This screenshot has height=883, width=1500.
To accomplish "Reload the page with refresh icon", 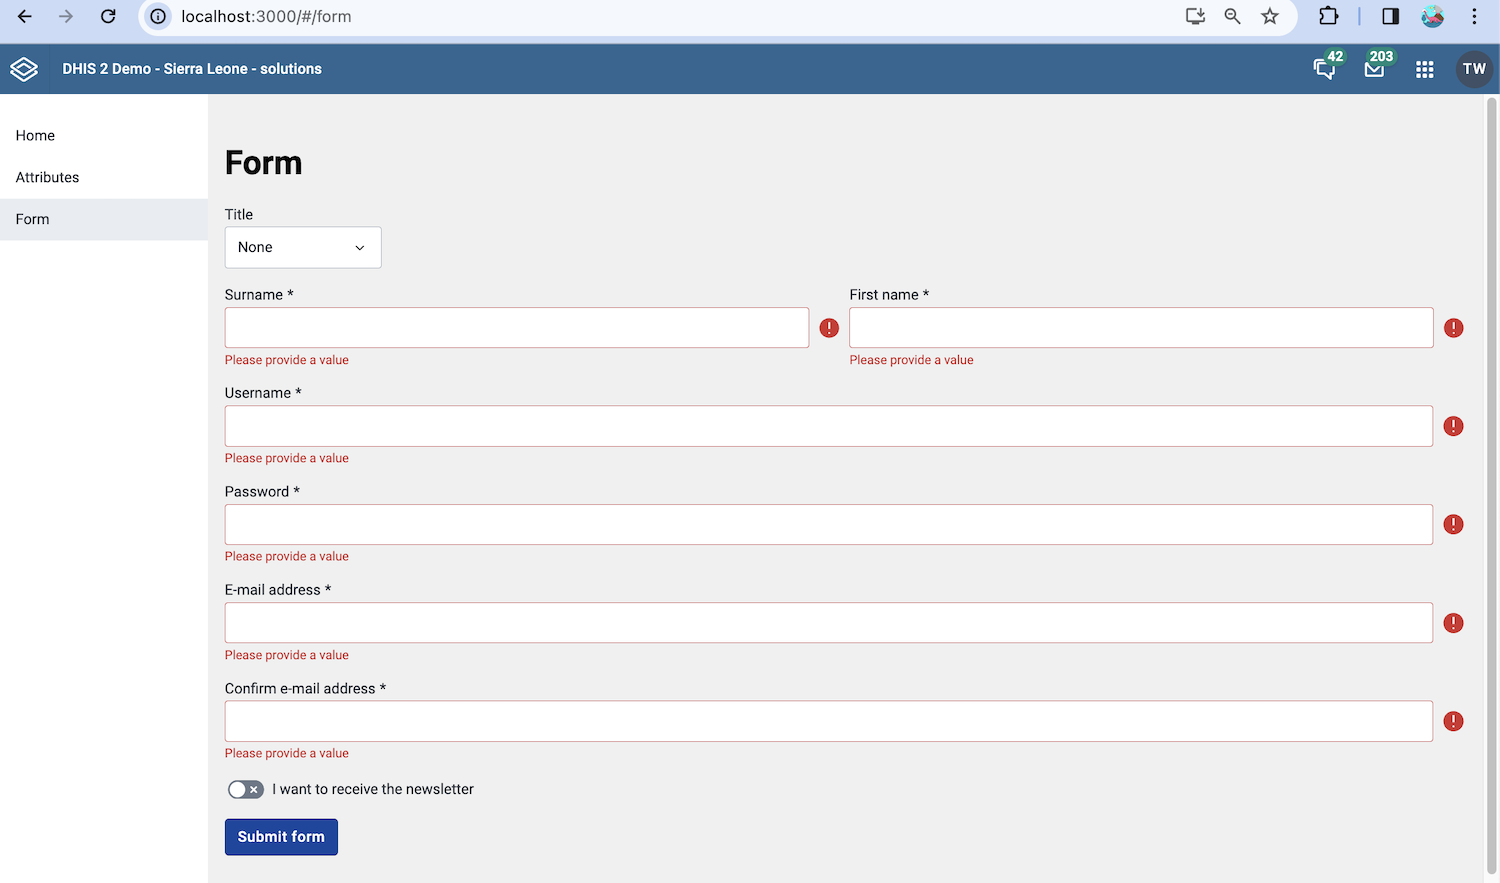I will (x=108, y=16).
